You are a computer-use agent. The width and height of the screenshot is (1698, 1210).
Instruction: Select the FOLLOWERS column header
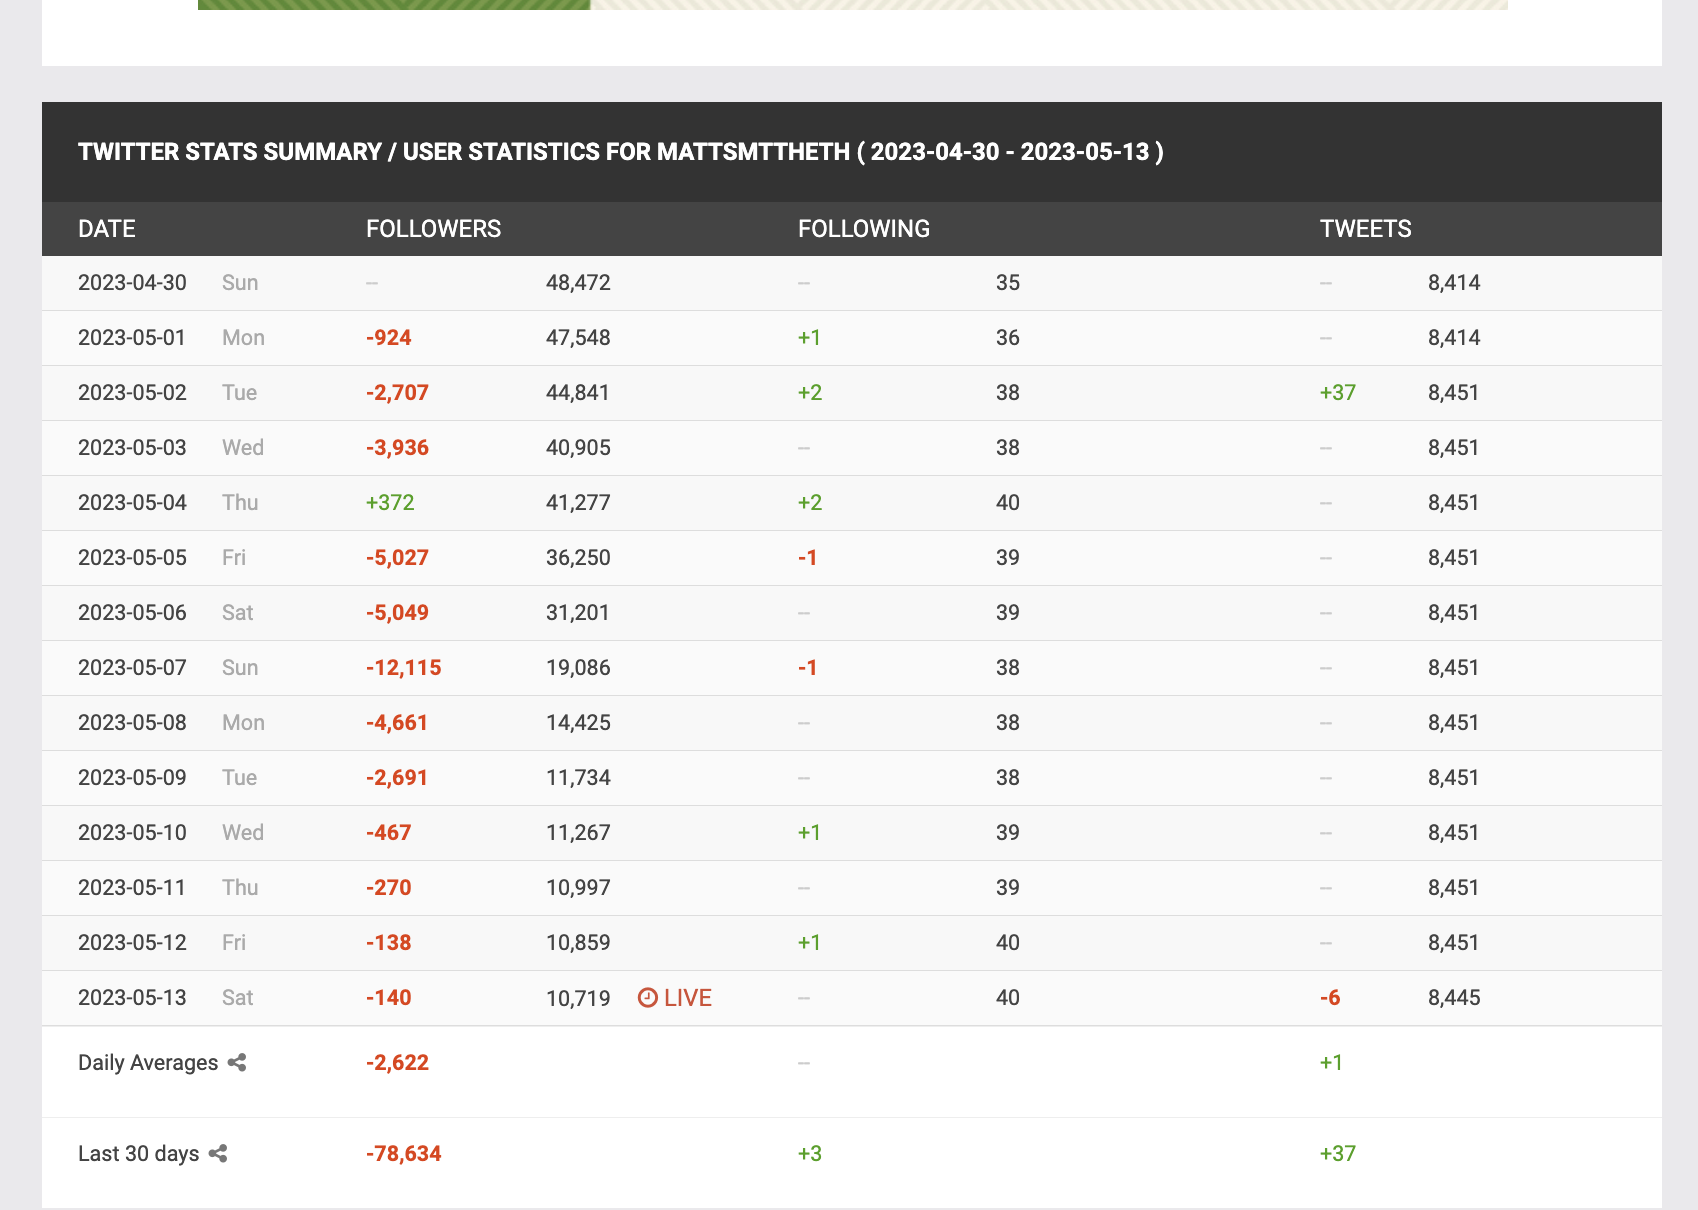pyautogui.click(x=434, y=229)
